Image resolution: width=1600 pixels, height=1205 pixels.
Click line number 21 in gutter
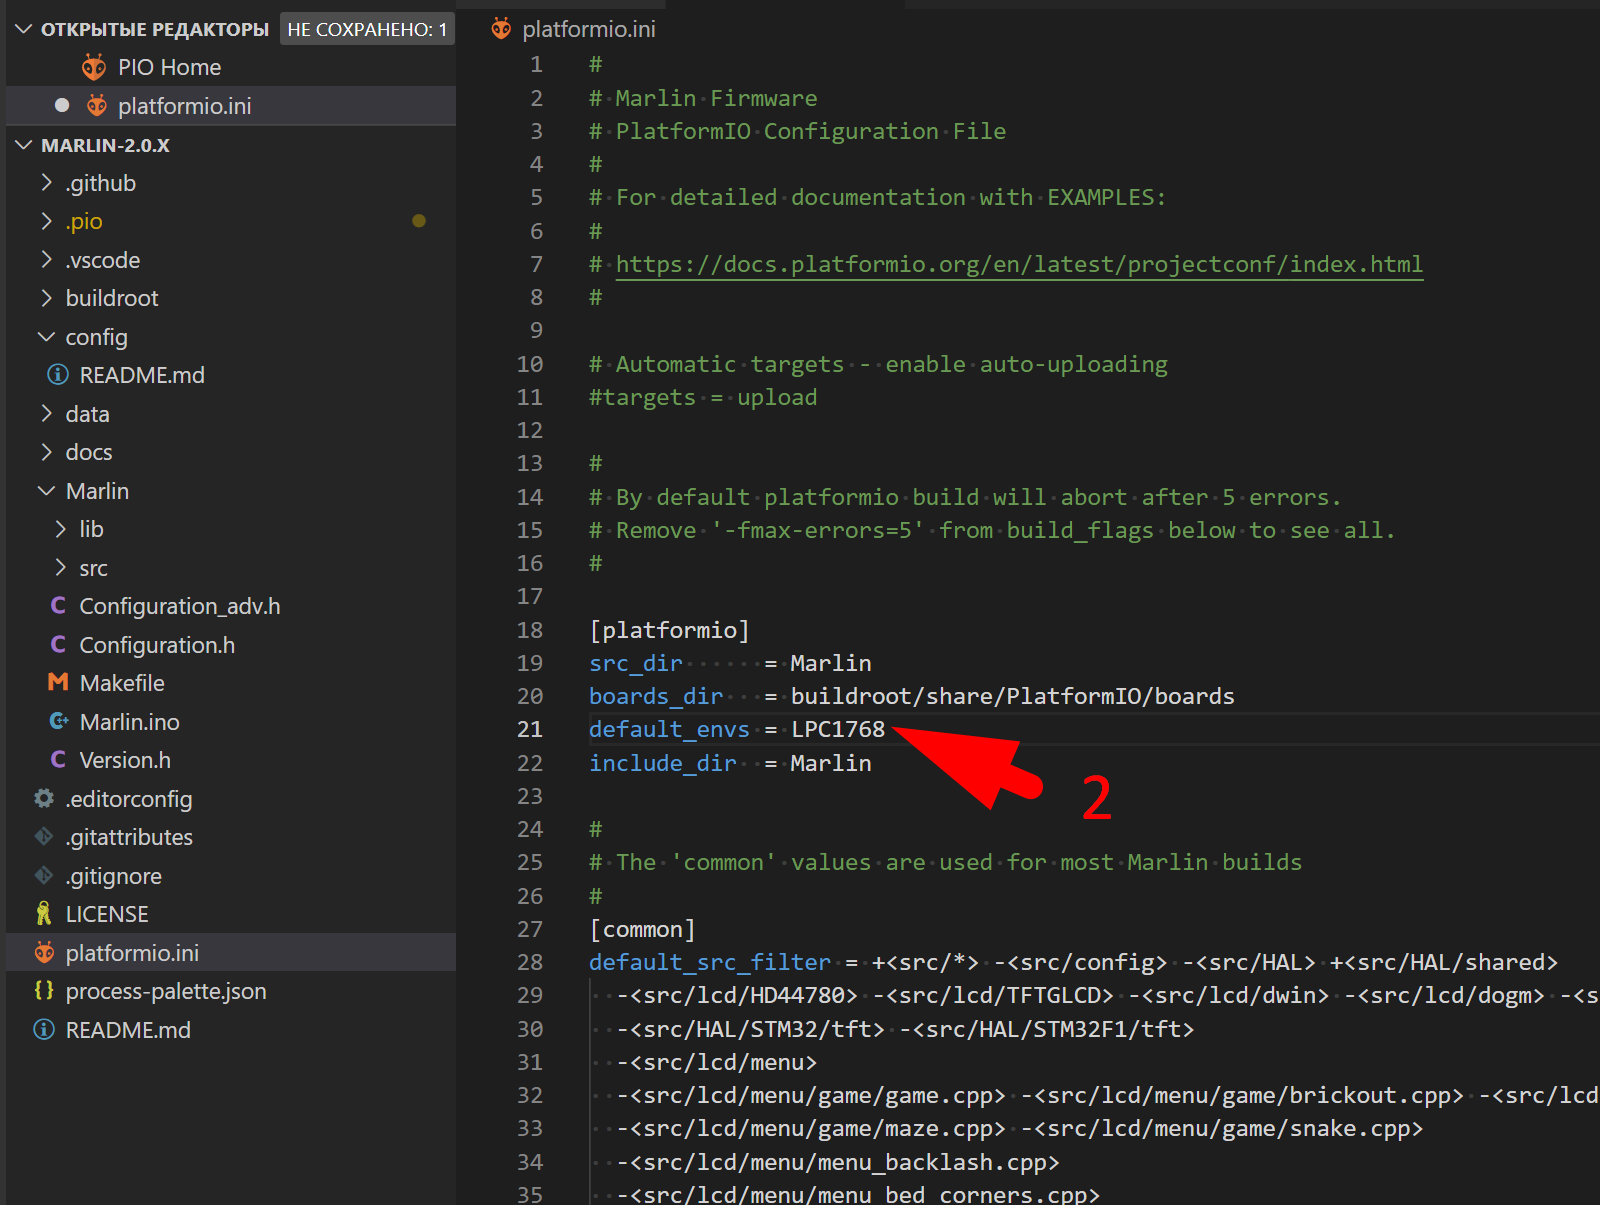tap(530, 729)
